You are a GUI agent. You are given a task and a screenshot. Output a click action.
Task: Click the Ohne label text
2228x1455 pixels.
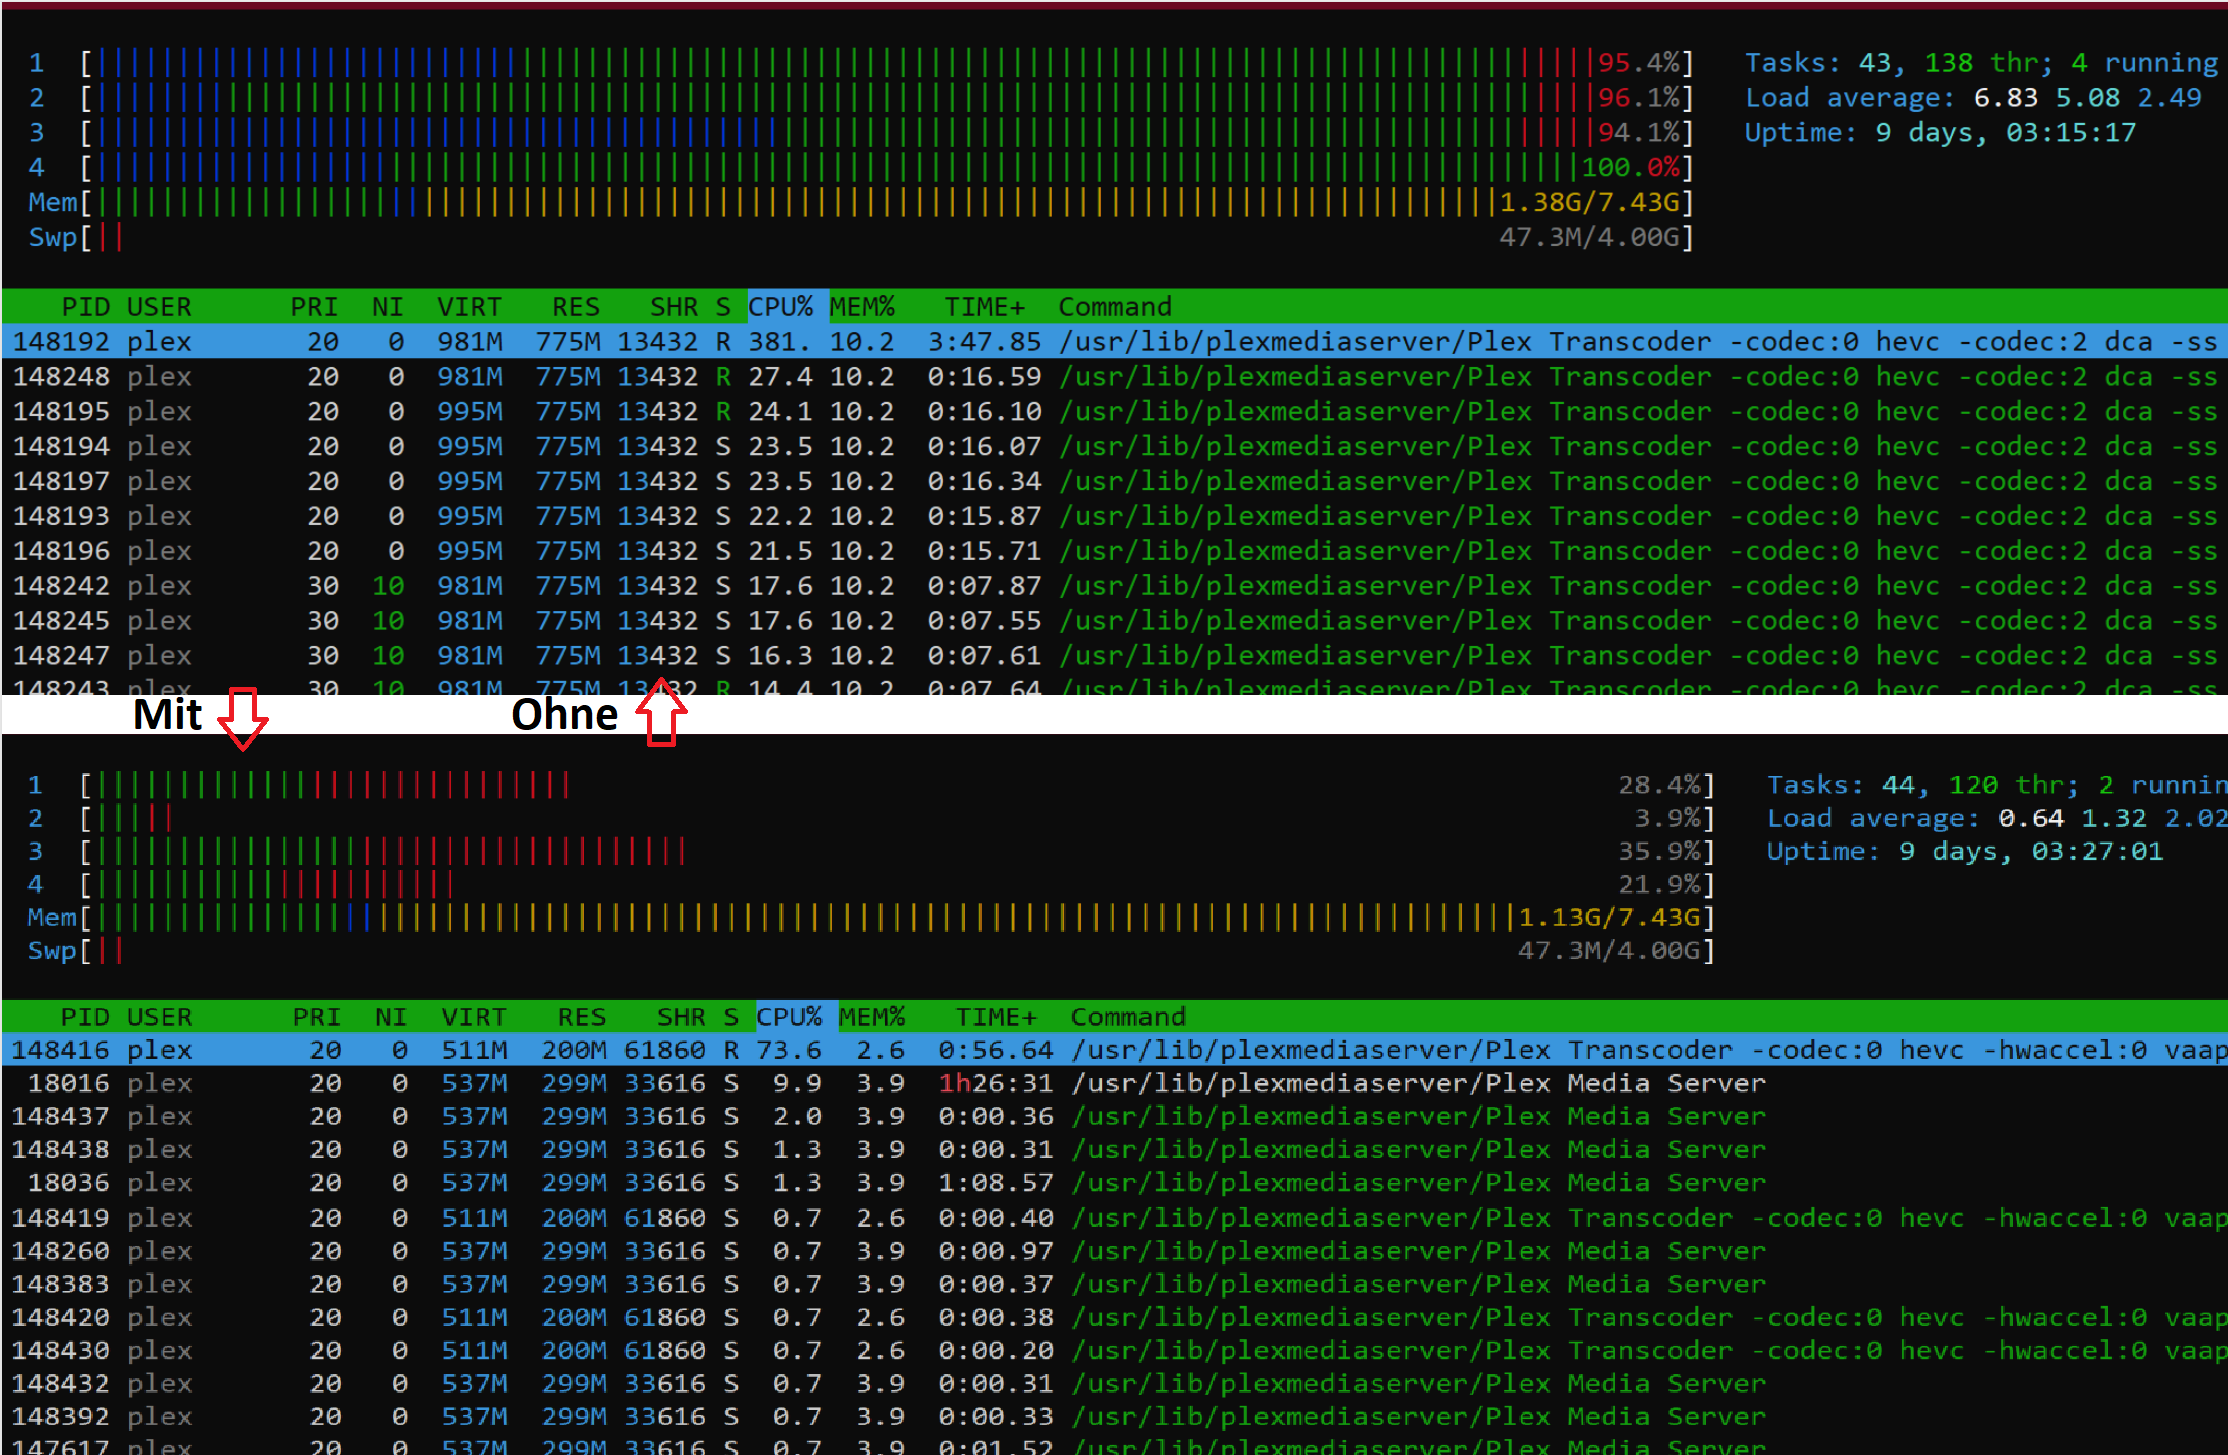pos(564,715)
